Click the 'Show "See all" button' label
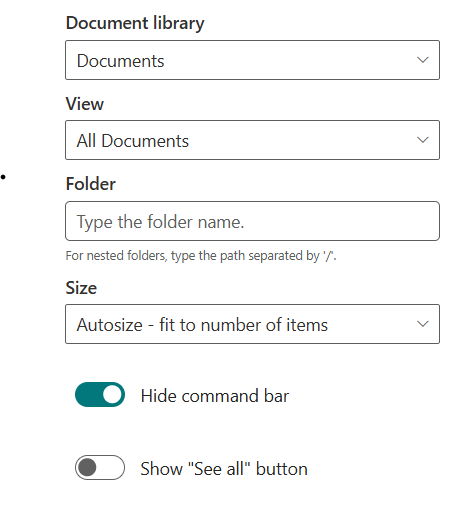Image resolution: width=453 pixels, height=510 pixels. click(224, 469)
